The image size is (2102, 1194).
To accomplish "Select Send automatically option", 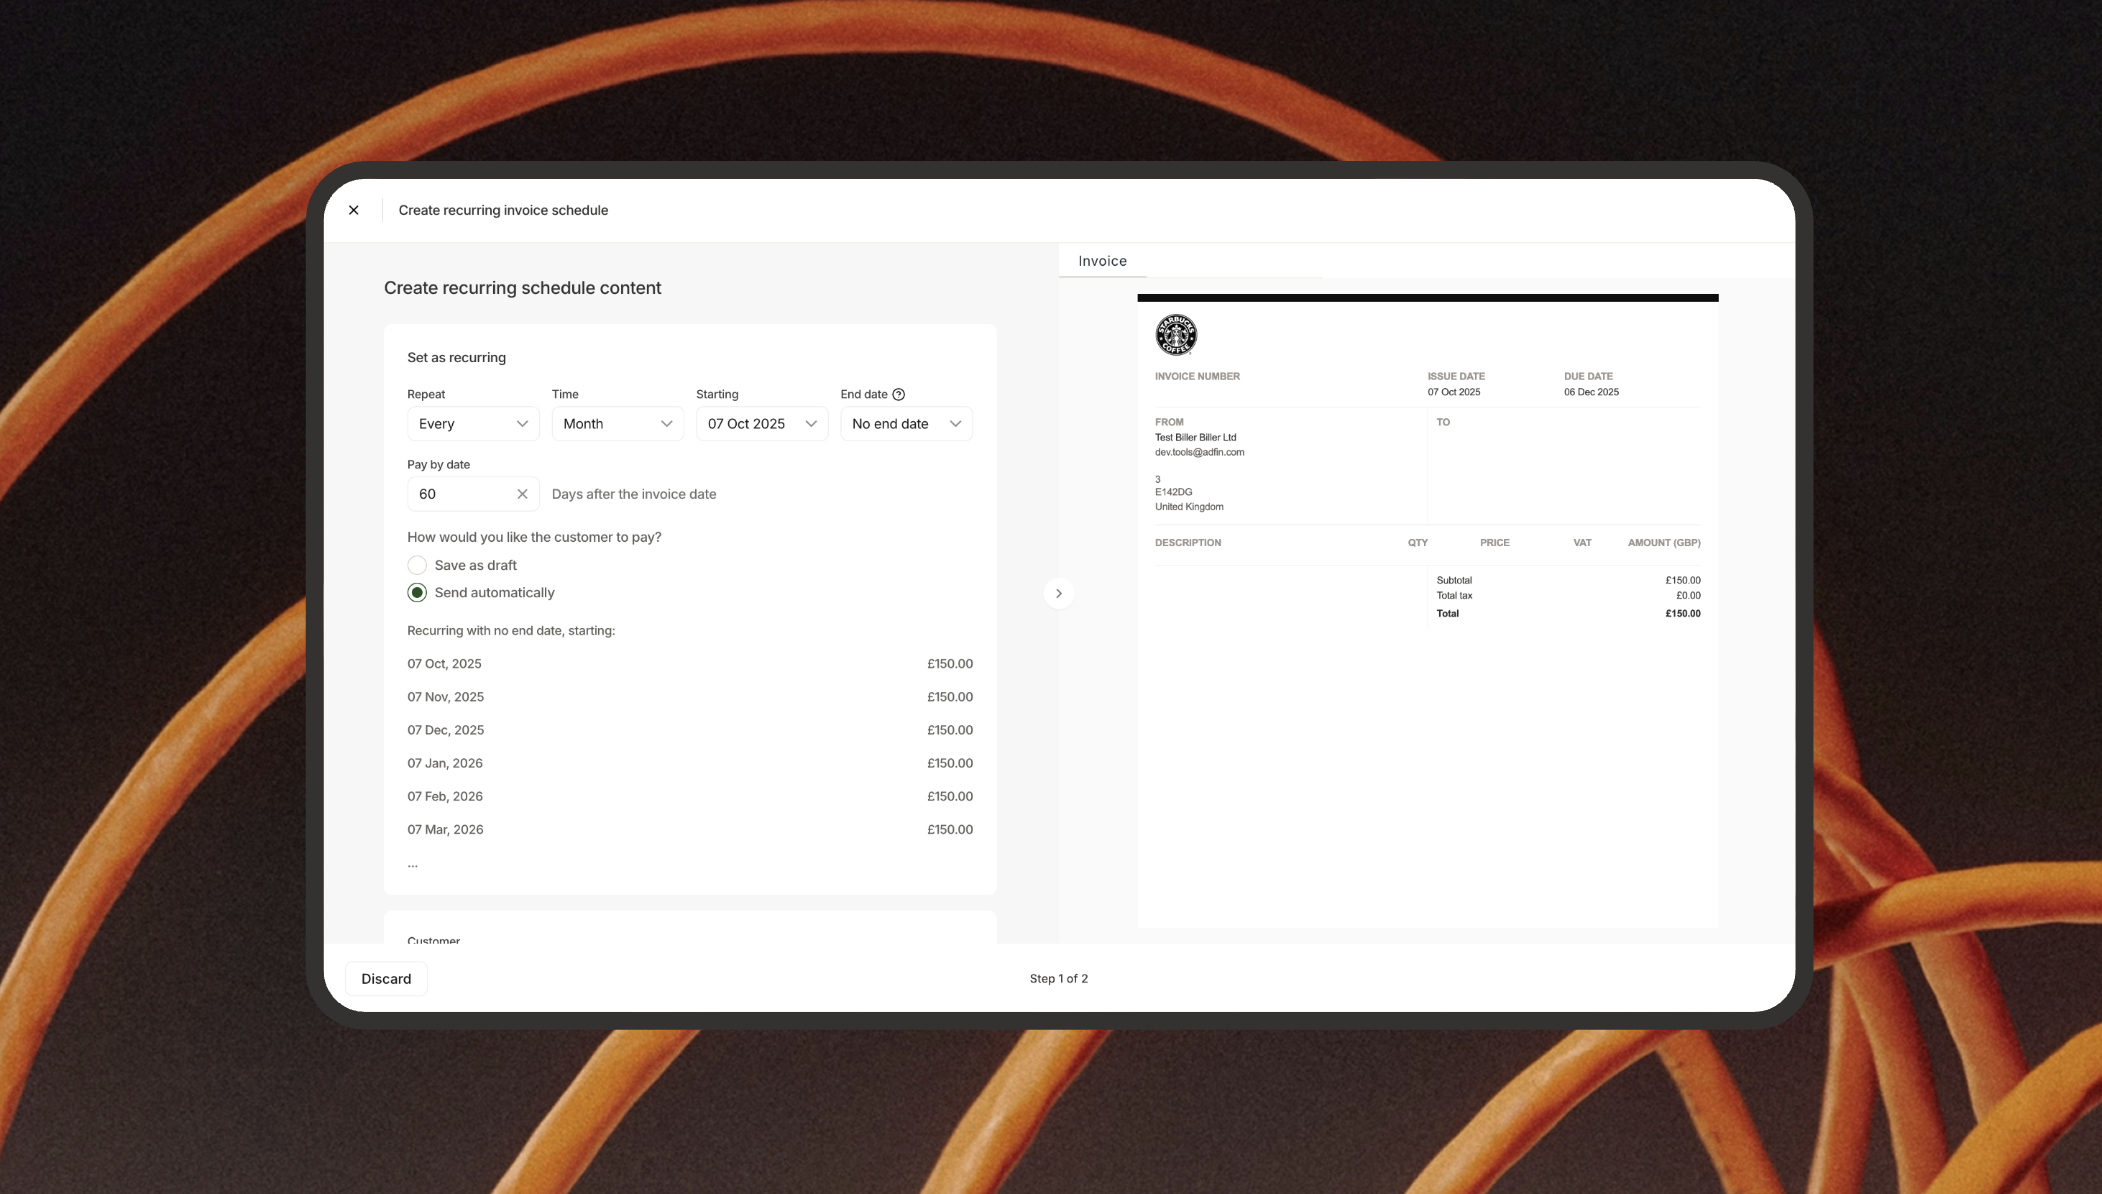I will click(x=417, y=593).
